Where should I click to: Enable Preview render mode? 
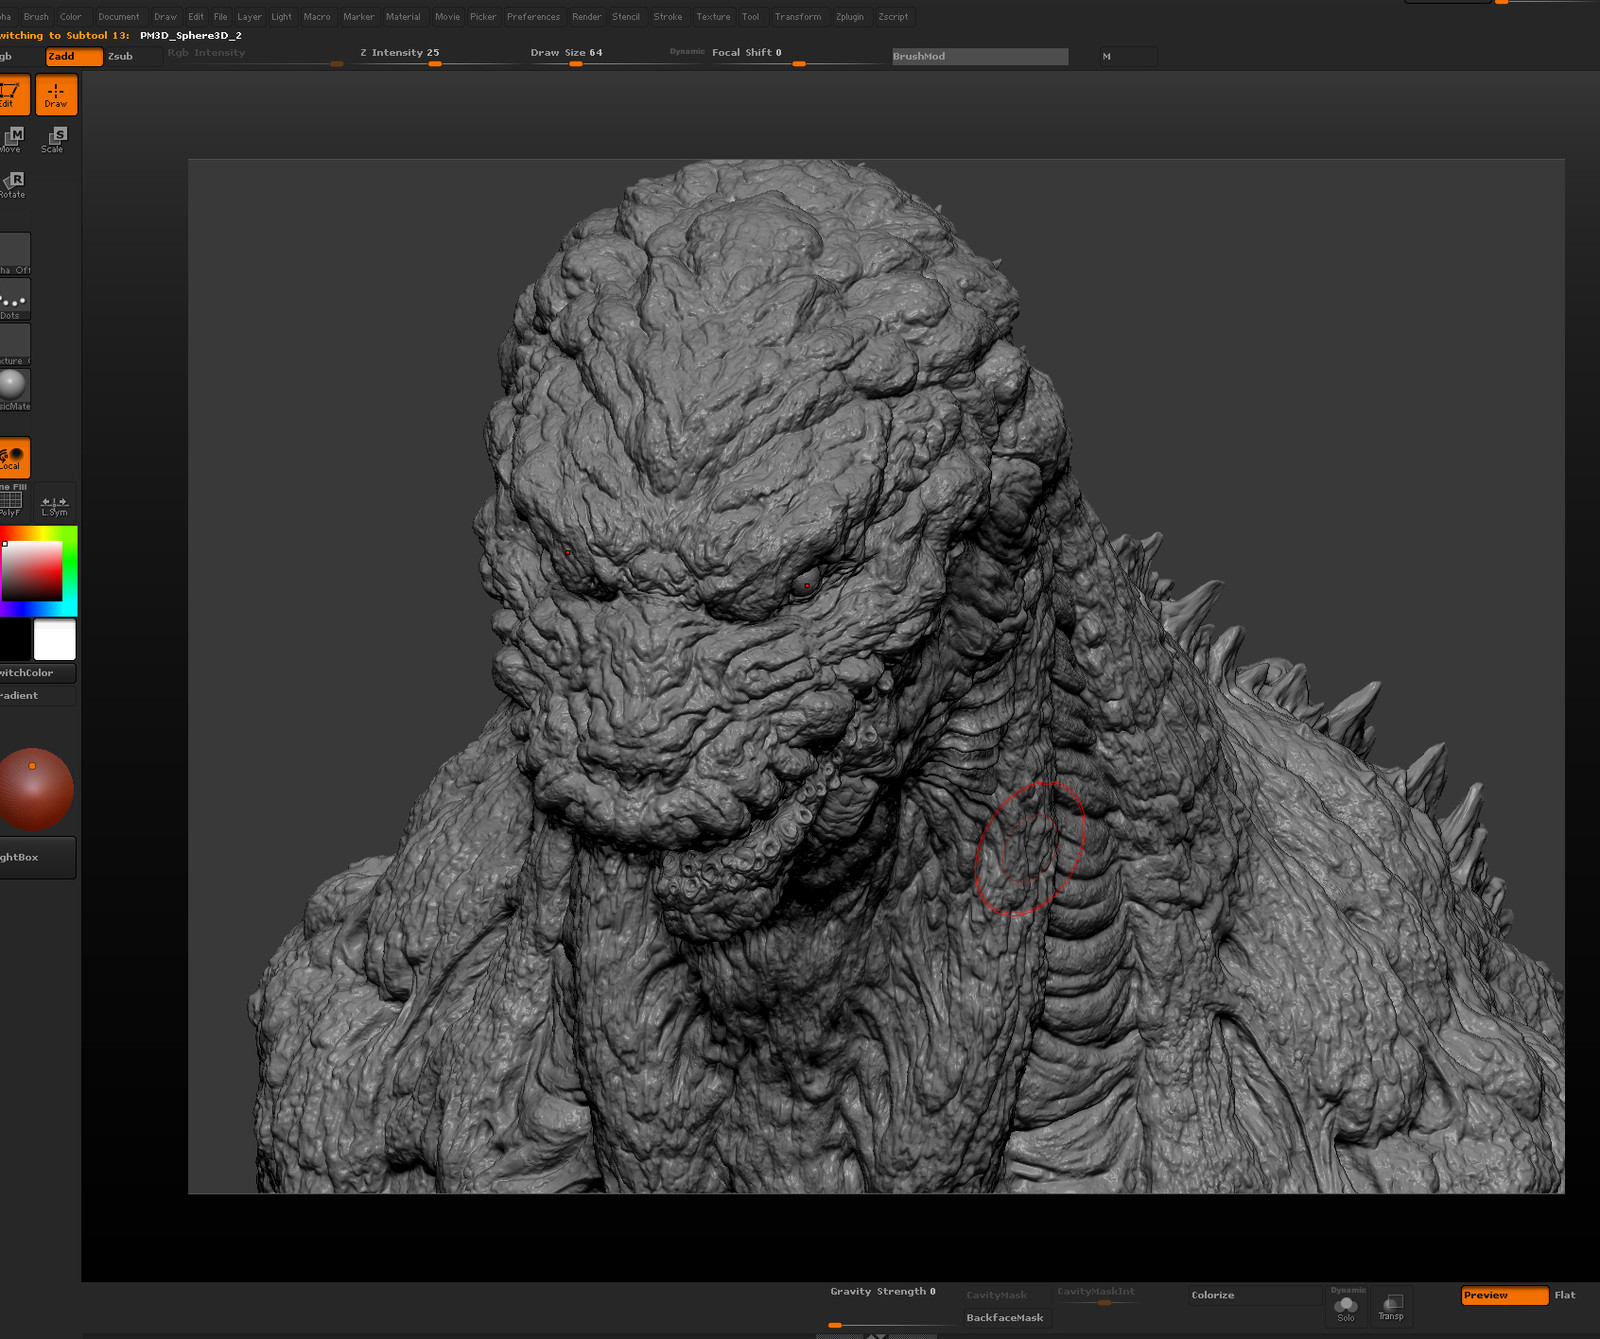[x=1504, y=1295]
